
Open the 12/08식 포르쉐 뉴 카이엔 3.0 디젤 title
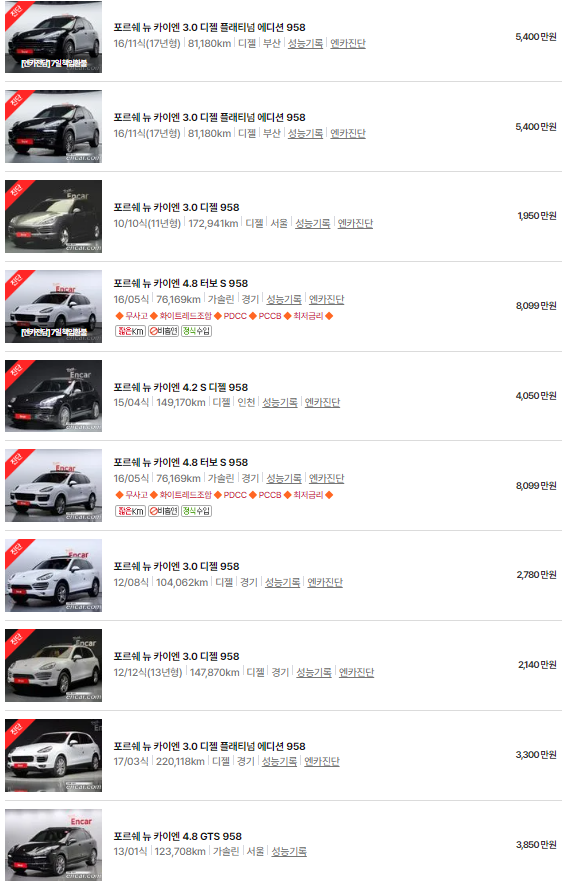click(x=176, y=566)
